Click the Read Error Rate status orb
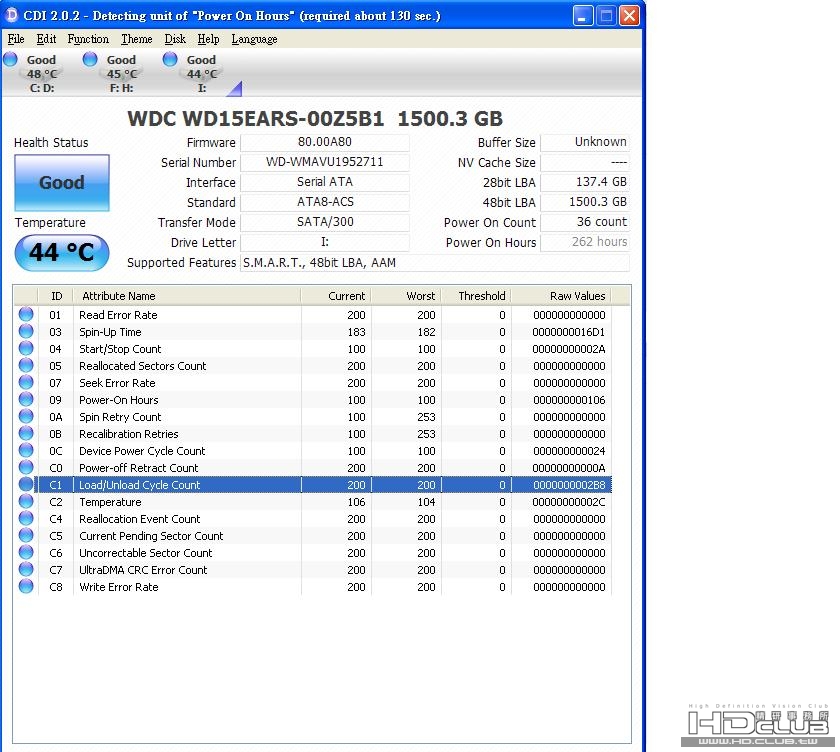840x752 pixels. (26, 314)
